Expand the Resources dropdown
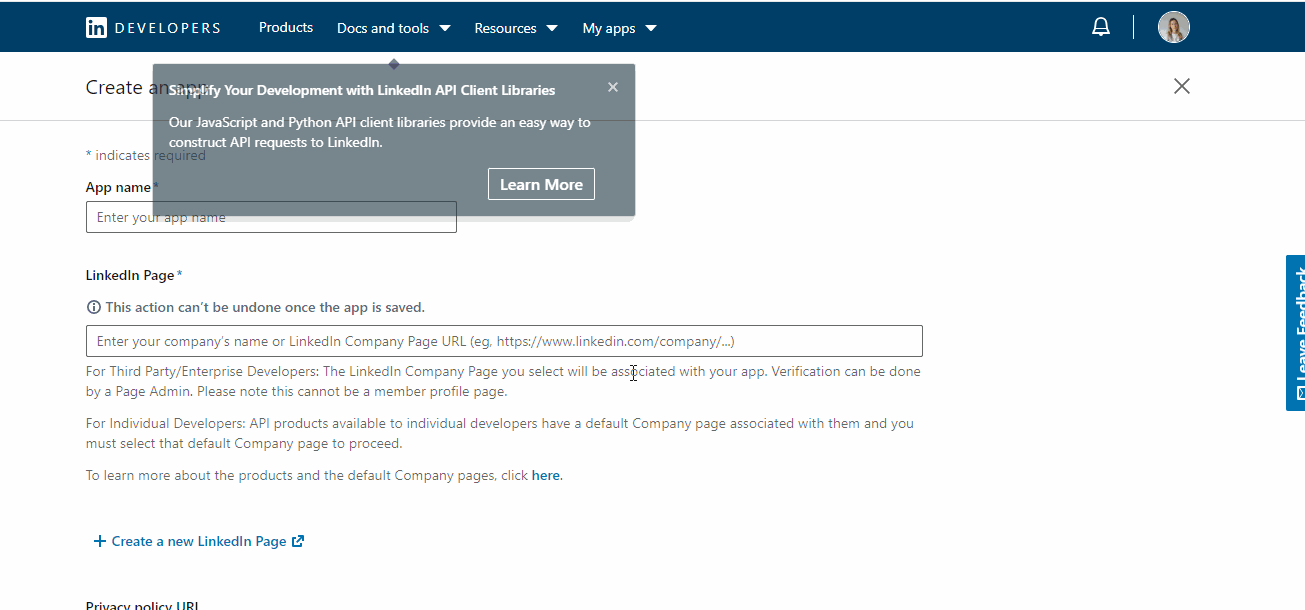The image size is (1305, 610). pyautogui.click(x=516, y=28)
